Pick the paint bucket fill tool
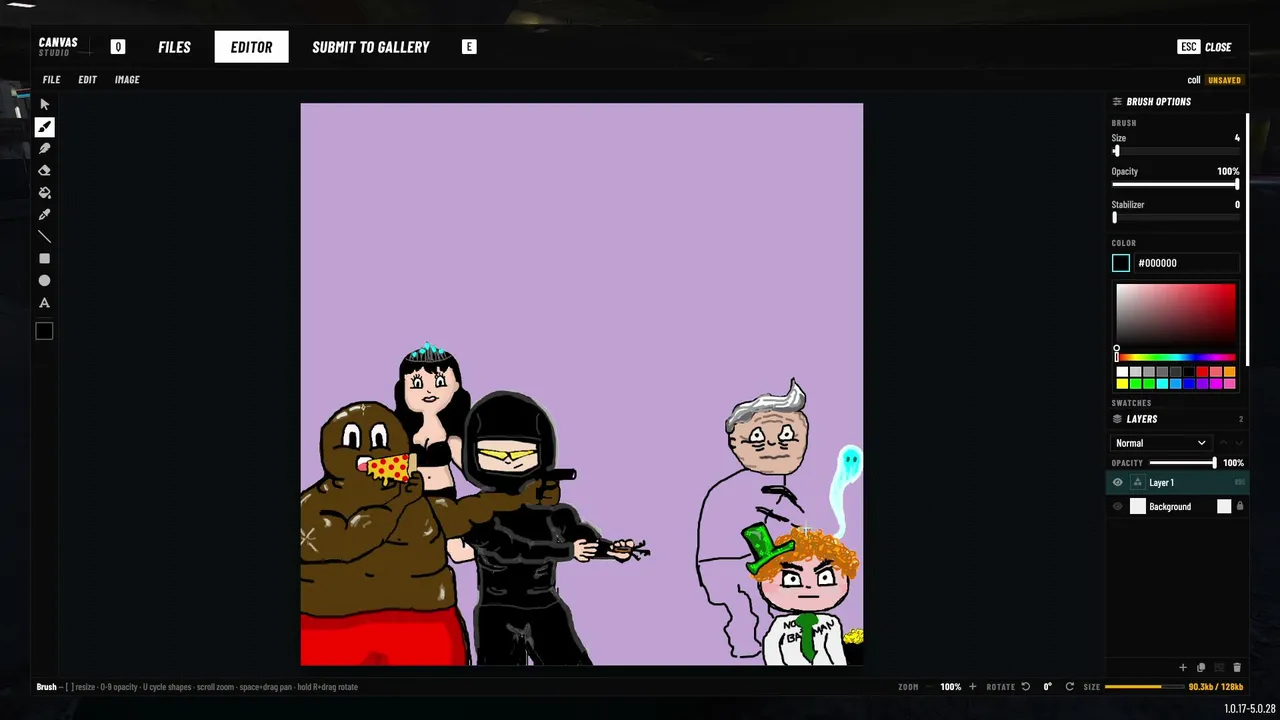This screenshot has width=1280, height=720. pyautogui.click(x=44, y=193)
